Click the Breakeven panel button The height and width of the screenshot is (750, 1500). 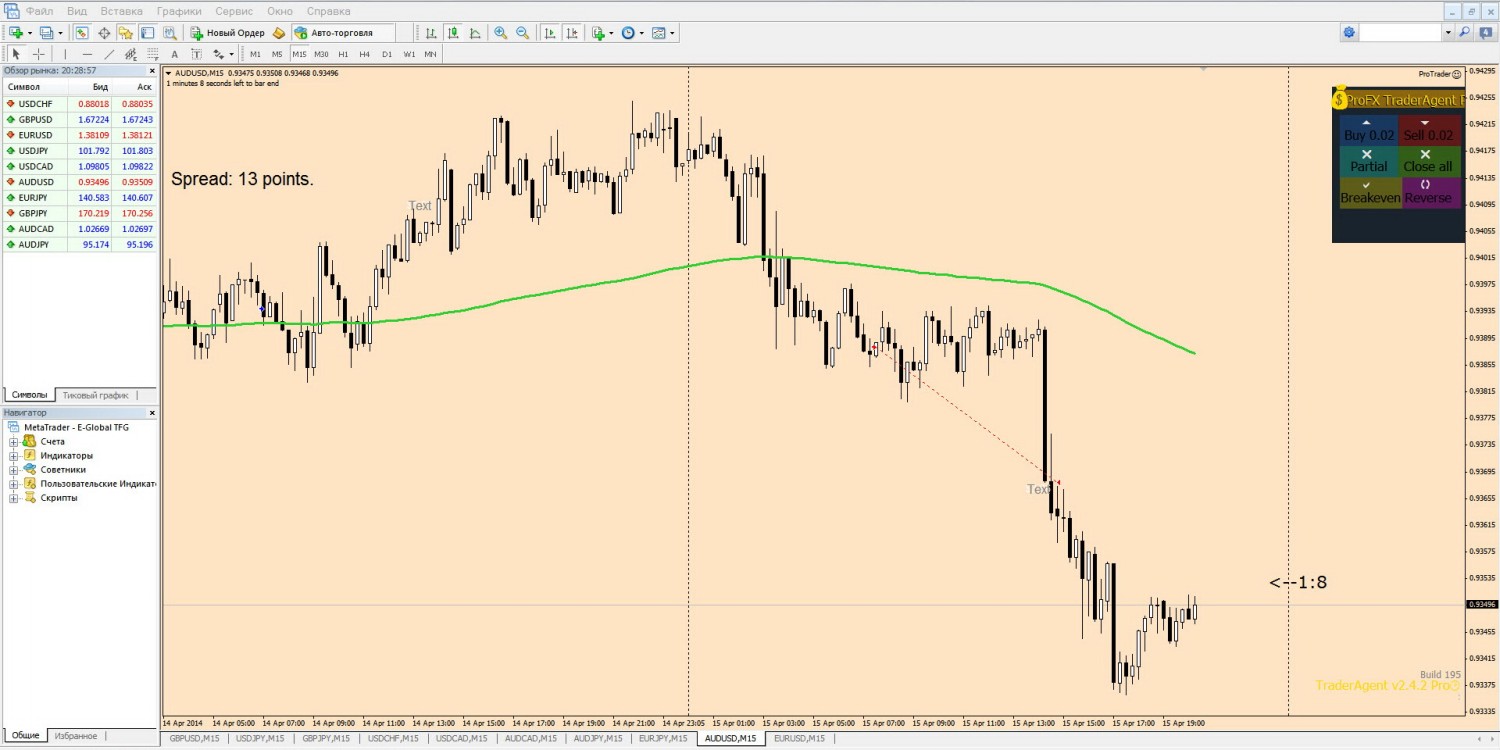pos(1369,192)
